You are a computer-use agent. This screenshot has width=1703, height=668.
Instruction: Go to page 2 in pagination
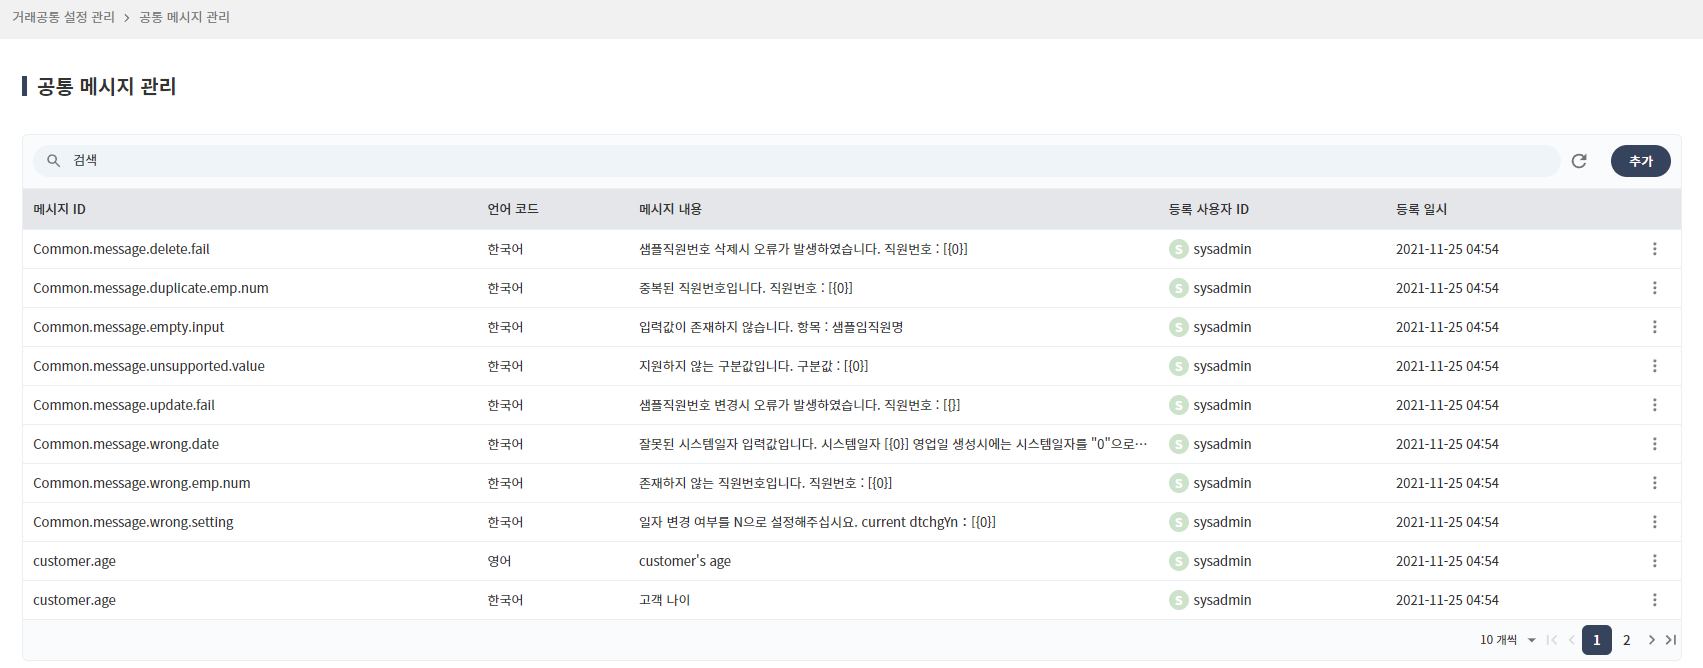tap(1627, 640)
